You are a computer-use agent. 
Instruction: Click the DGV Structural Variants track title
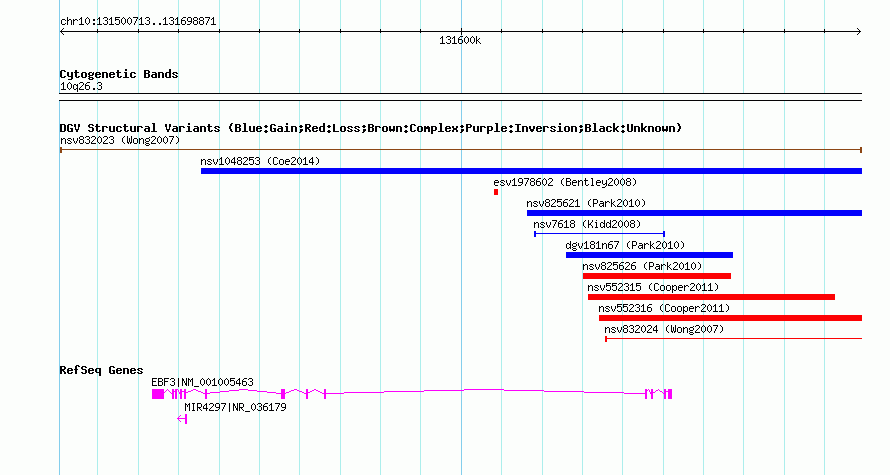coord(371,128)
